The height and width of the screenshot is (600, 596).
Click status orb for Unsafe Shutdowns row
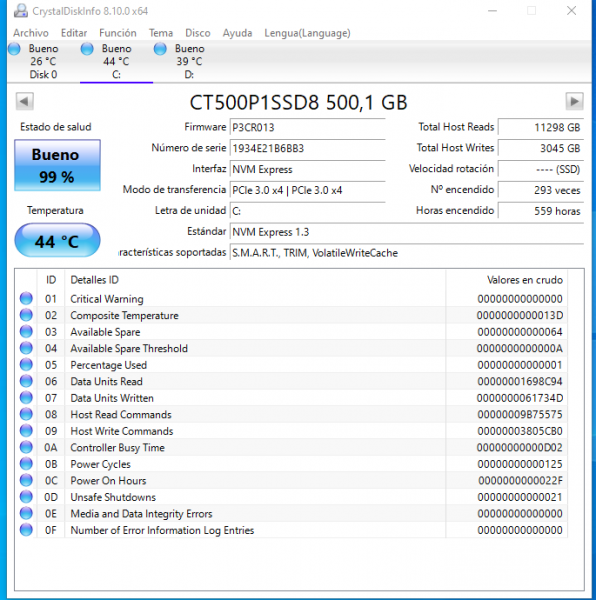coord(26,497)
